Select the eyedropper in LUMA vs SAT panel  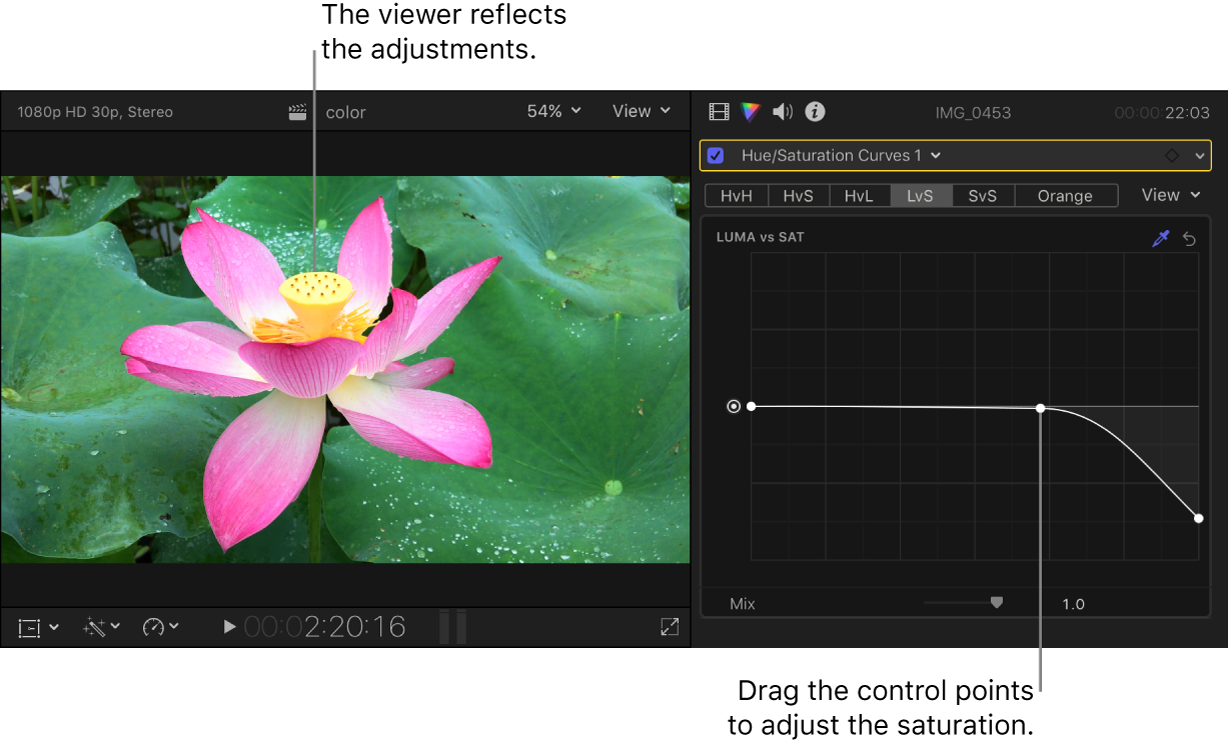(1161, 238)
